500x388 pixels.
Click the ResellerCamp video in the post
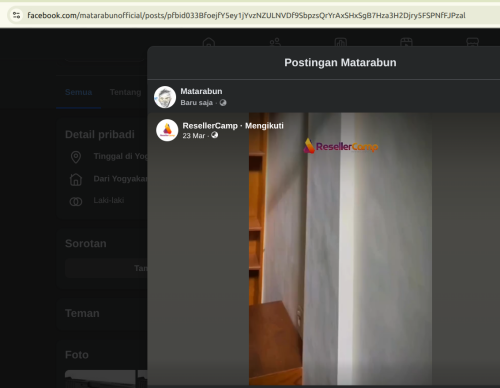coord(340,249)
